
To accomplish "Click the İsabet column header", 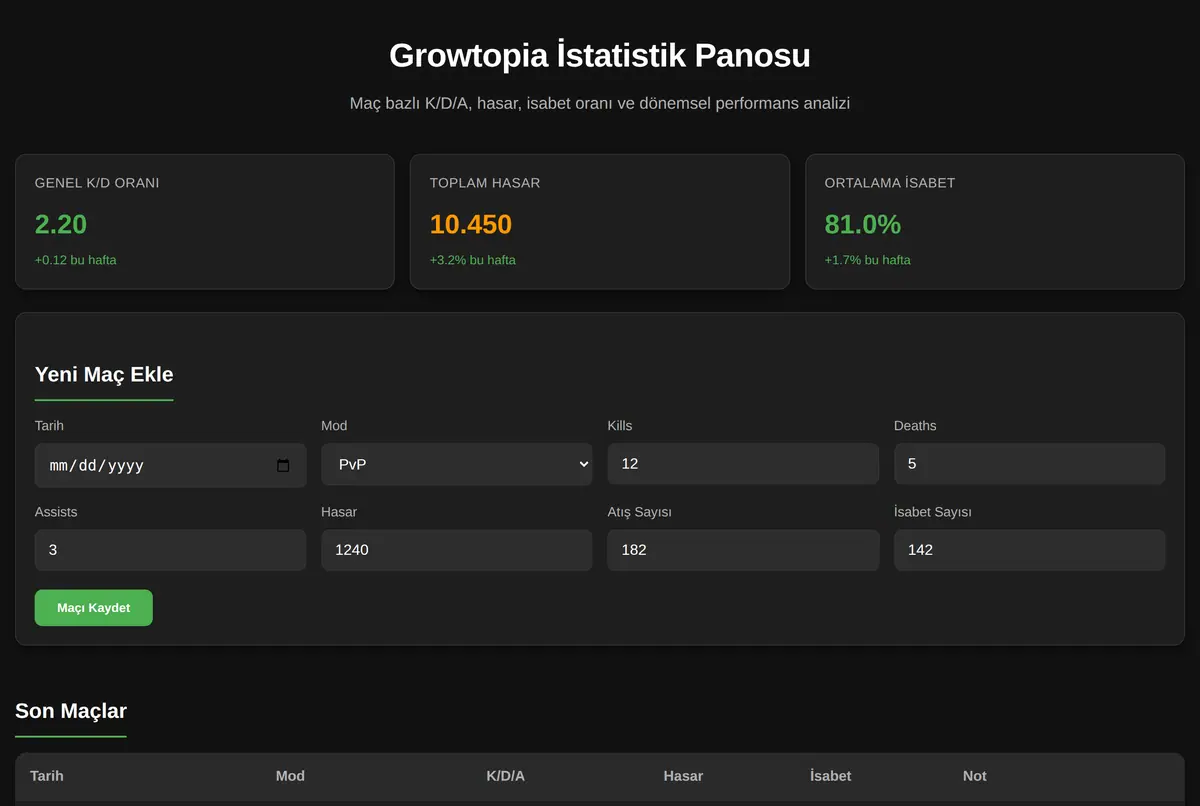I will click(x=831, y=776).
